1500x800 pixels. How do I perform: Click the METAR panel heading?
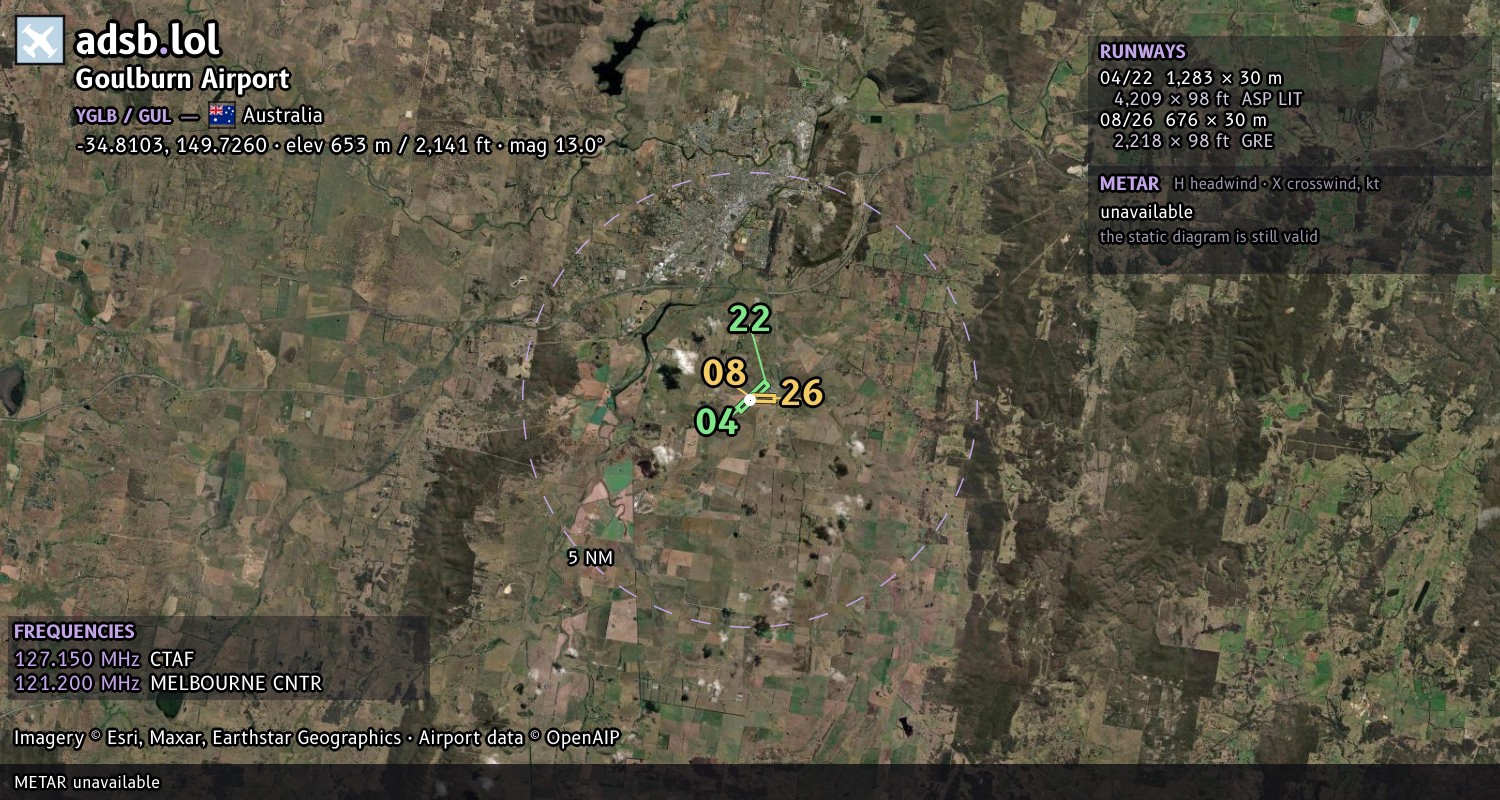pos(1129,184)
